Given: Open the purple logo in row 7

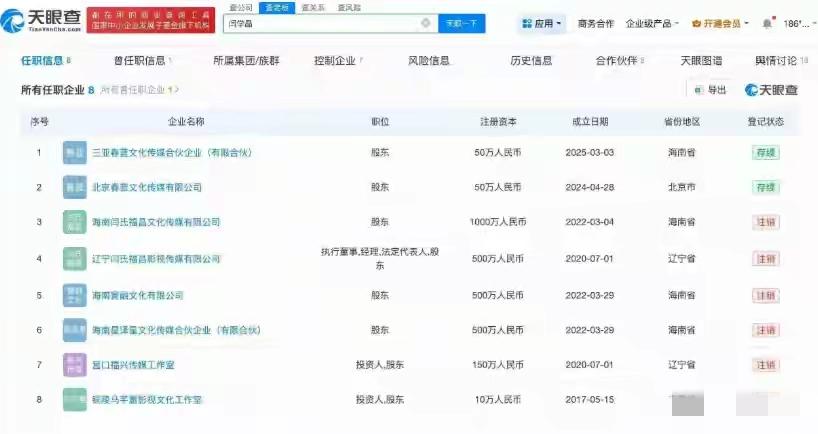Looking at the screenshot, I should tap(75, 365).
